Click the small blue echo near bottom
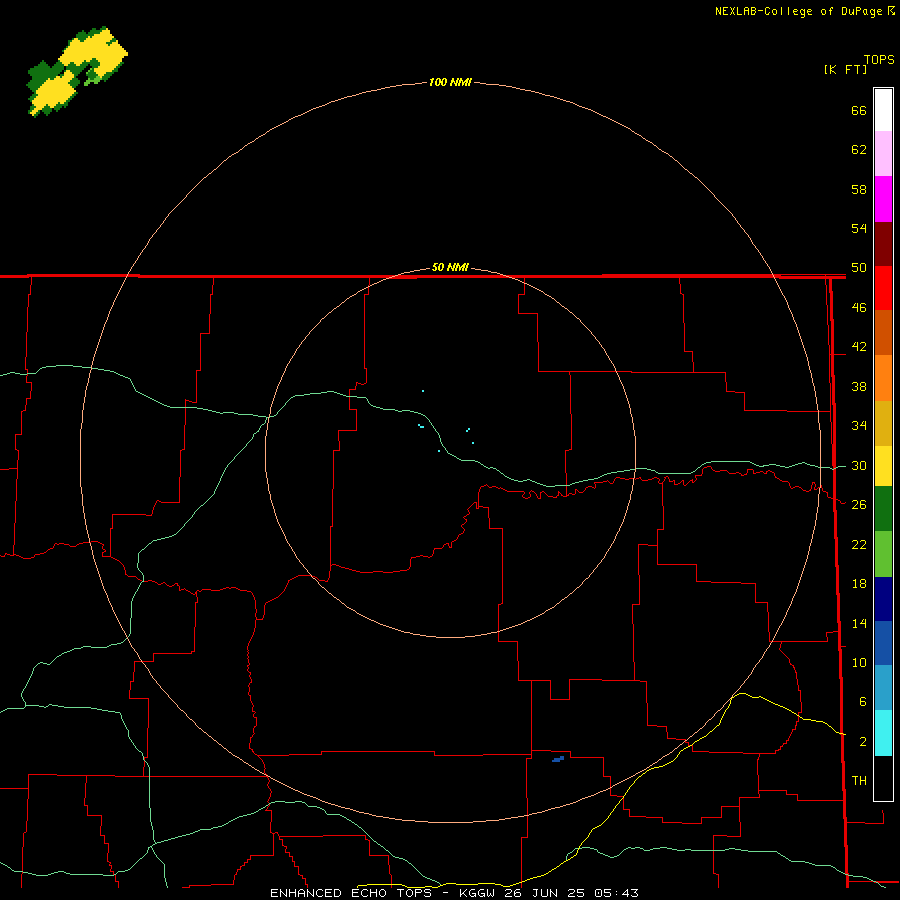Viewport: 900px width, 900px height. click(558, 759)
